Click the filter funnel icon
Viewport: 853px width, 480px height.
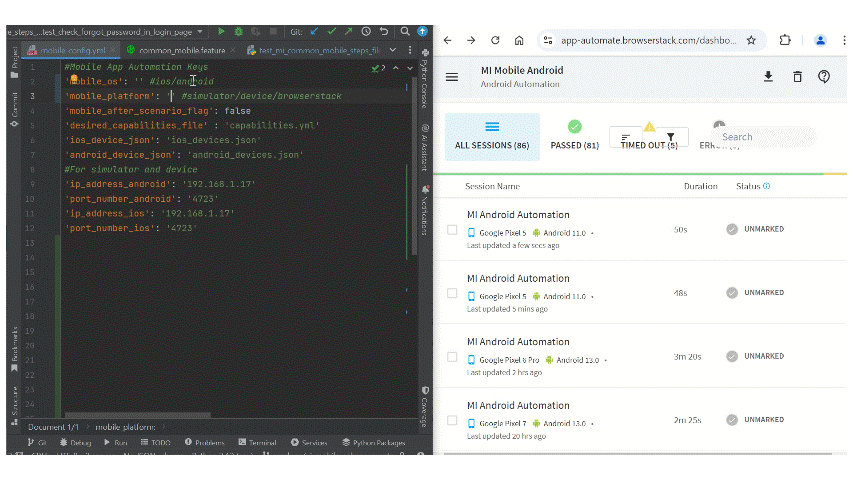(x=670, y=138)
